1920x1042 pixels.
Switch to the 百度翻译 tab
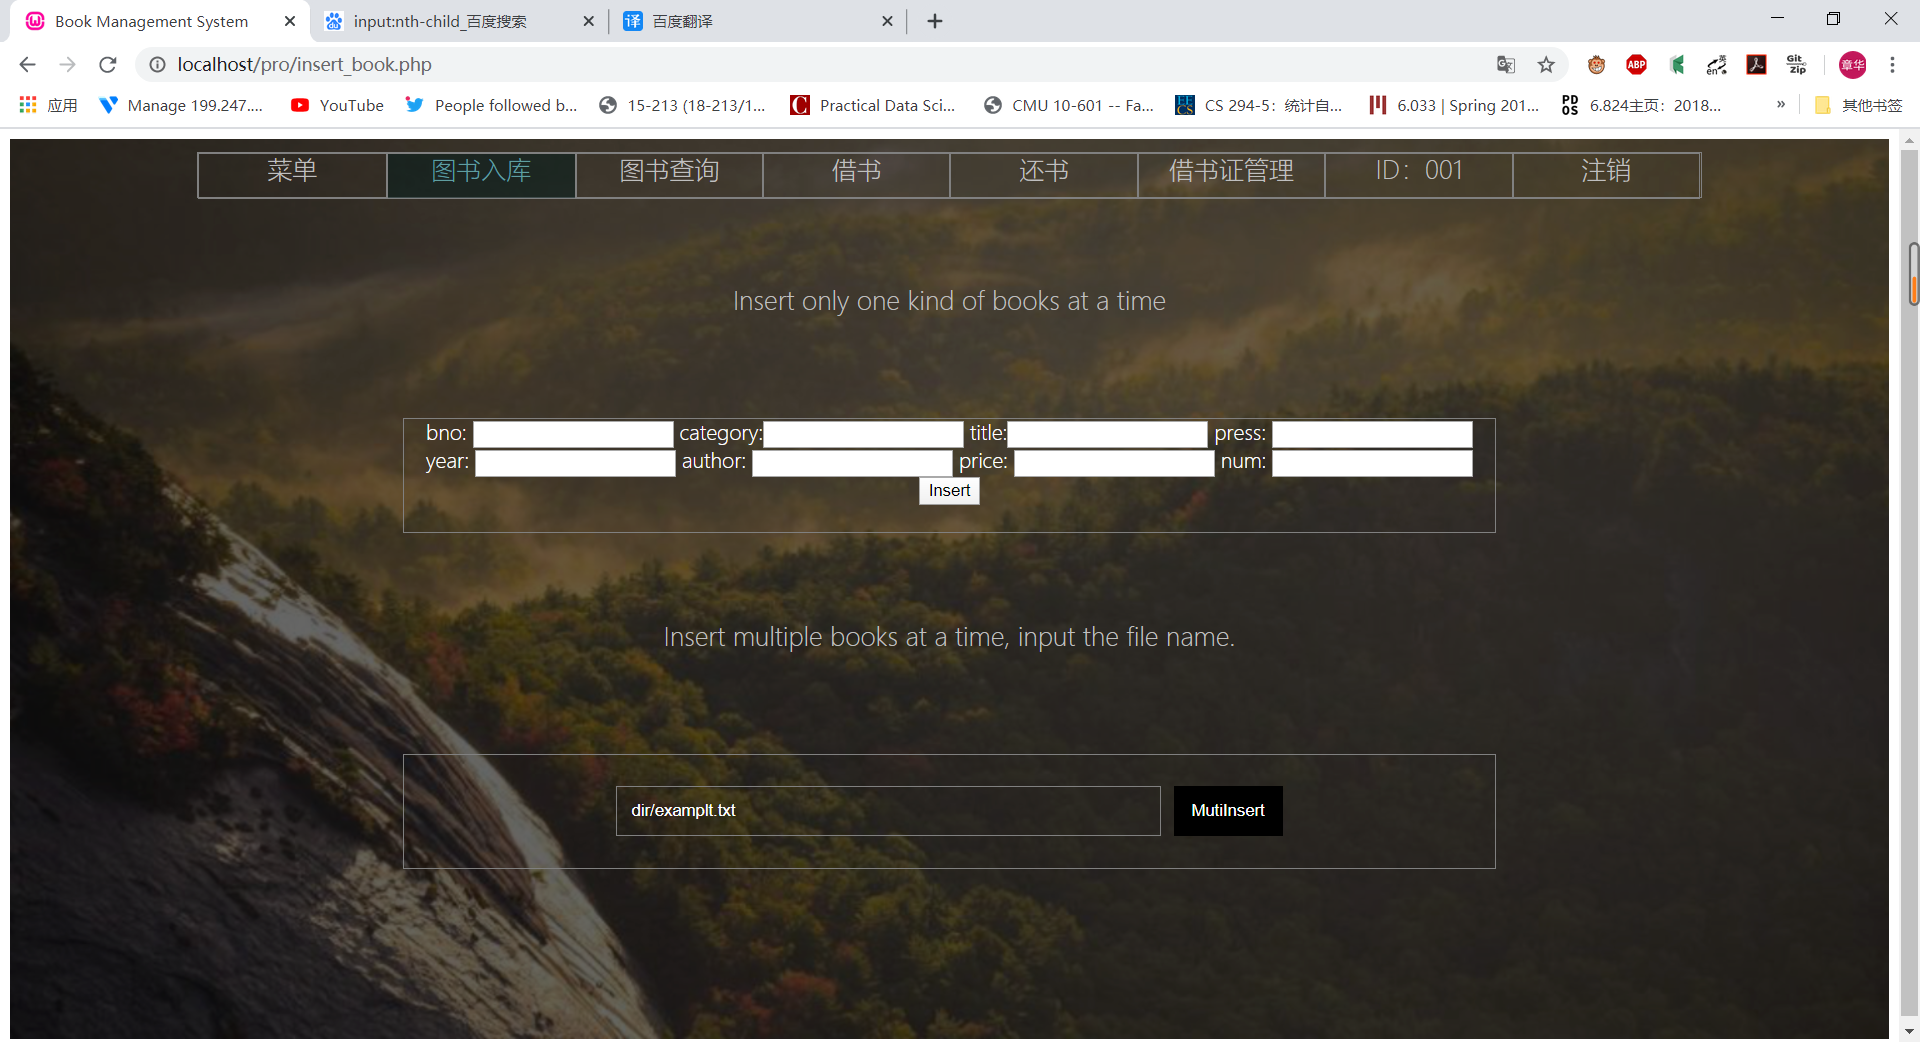tap(757, 21)
